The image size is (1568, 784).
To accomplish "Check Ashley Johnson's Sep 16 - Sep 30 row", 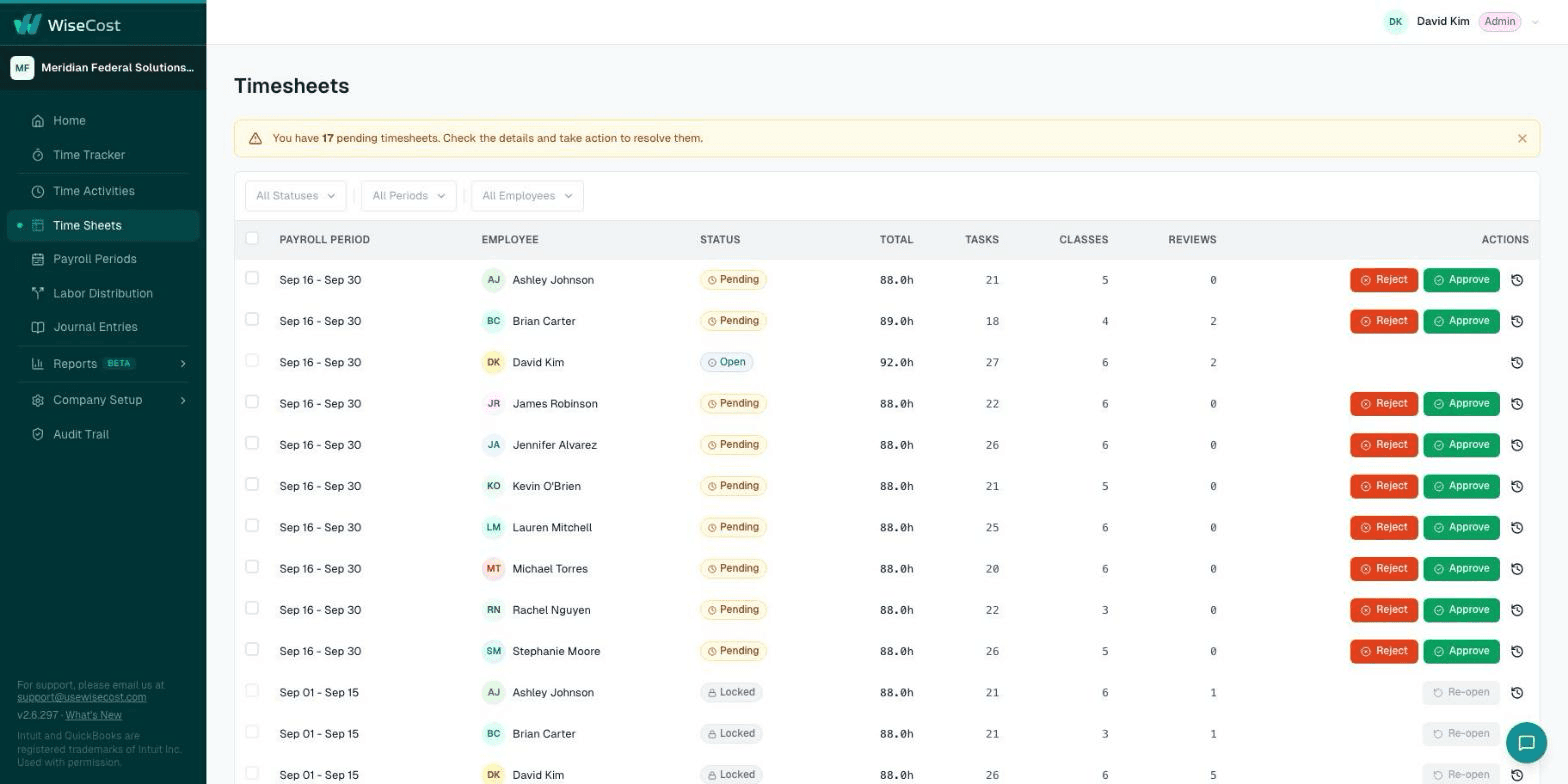I will tap(252, 278).
